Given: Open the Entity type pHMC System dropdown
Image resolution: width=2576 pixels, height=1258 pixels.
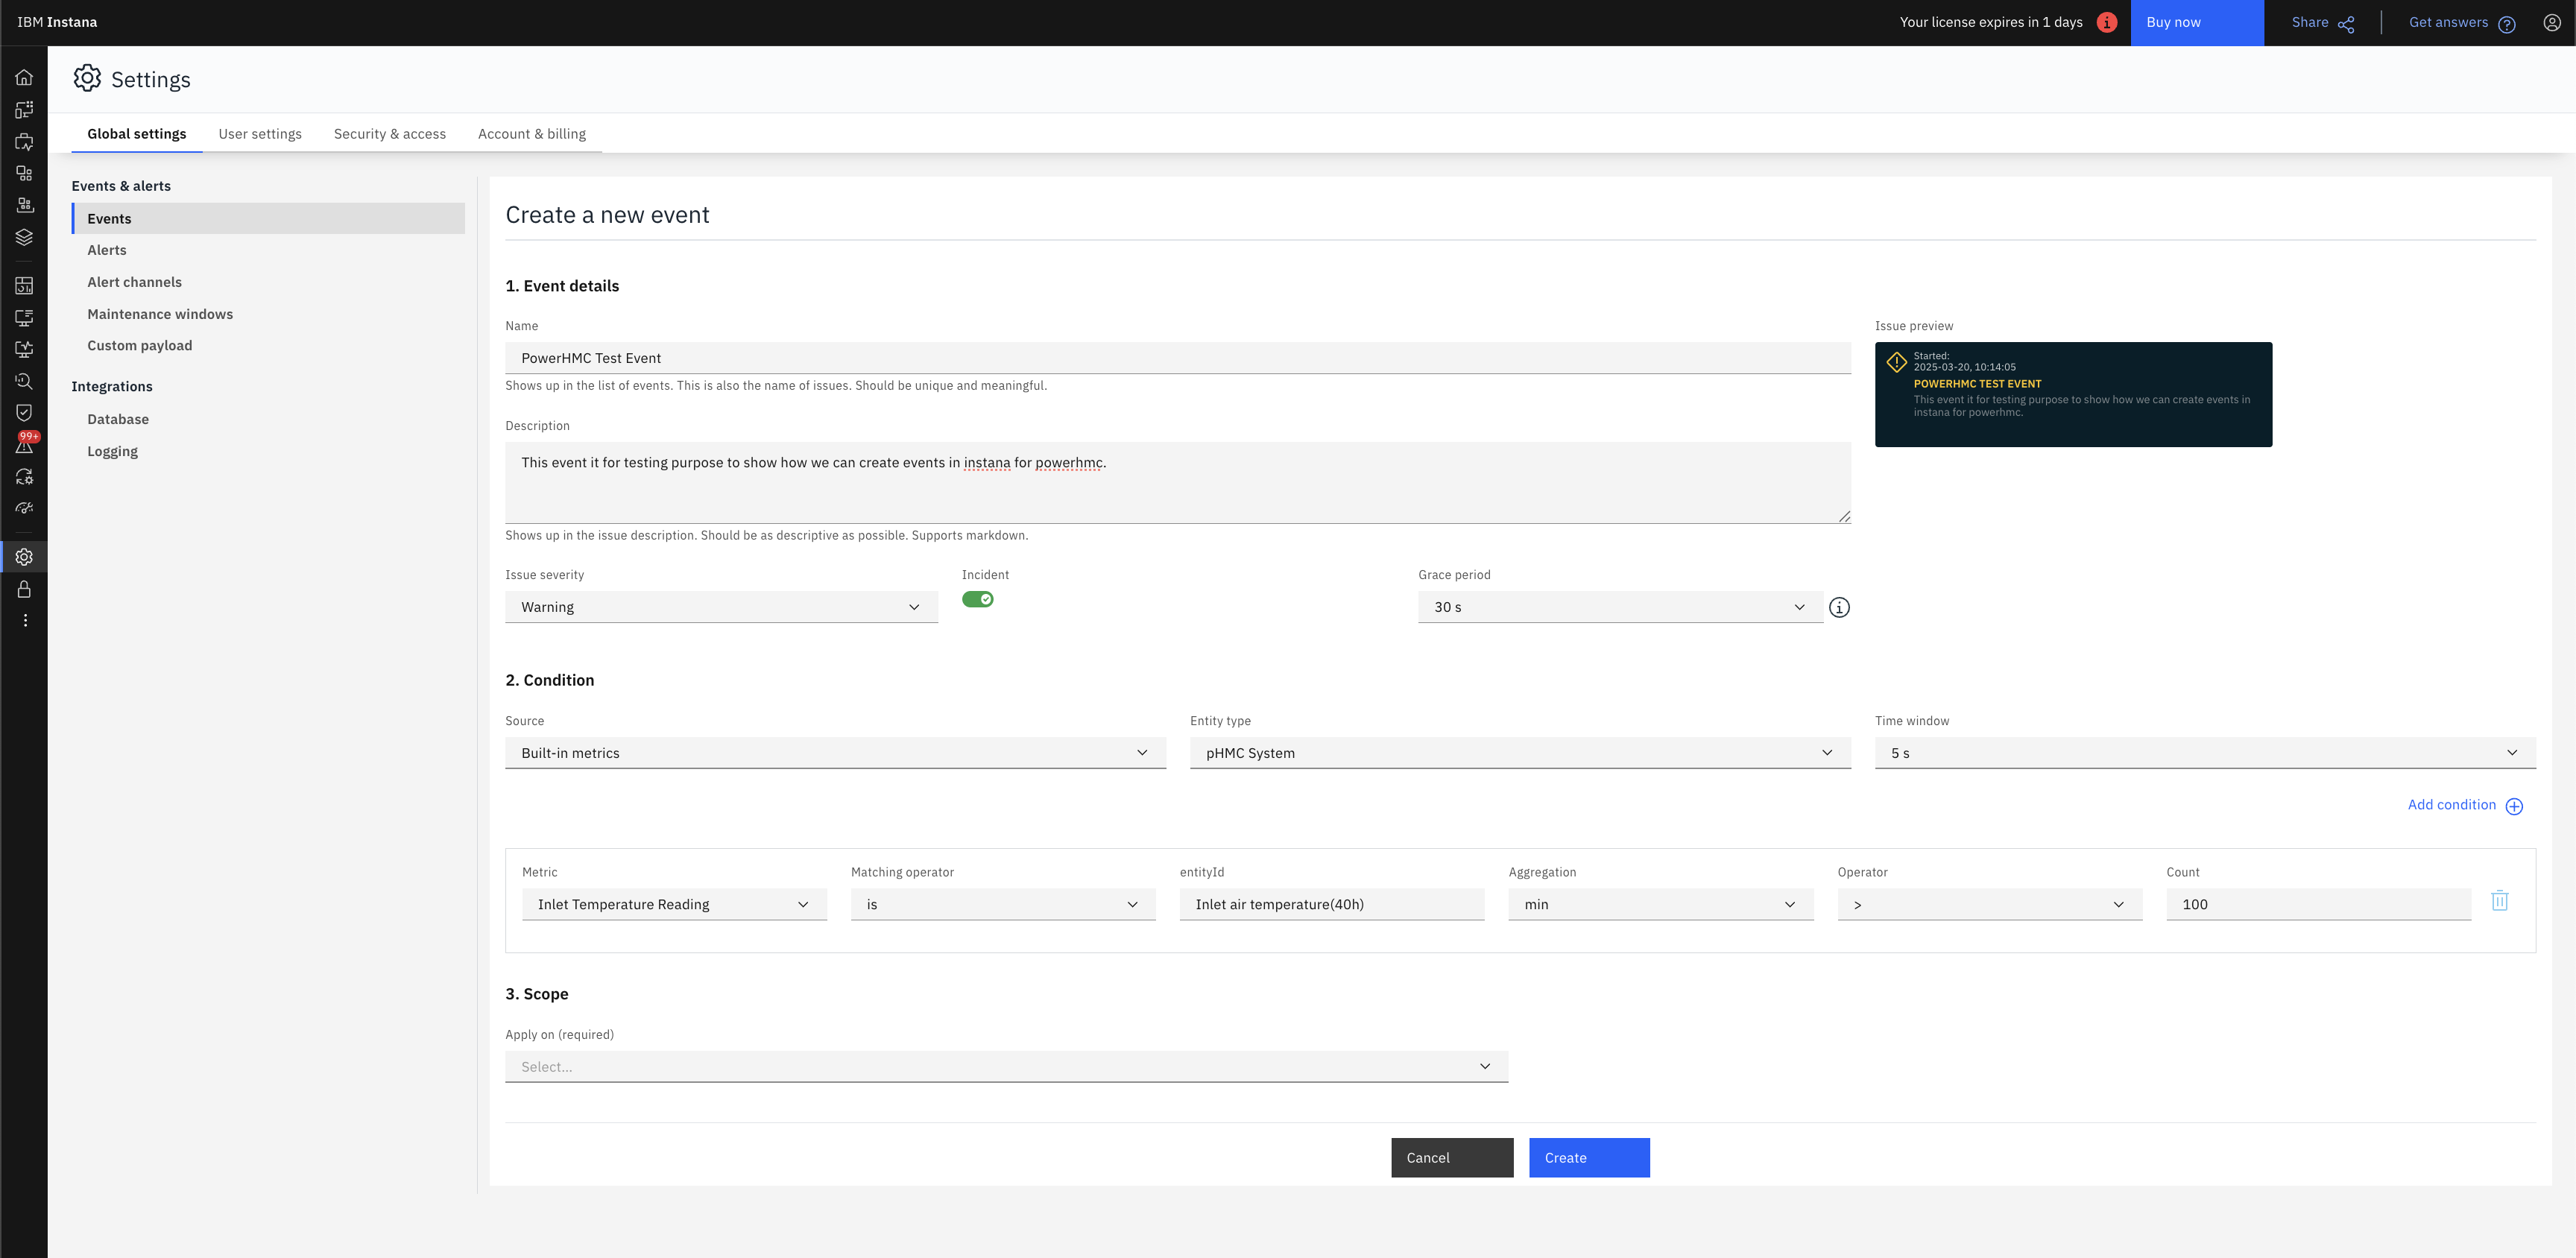Looking at the screenshot, I should [1520, 753].
